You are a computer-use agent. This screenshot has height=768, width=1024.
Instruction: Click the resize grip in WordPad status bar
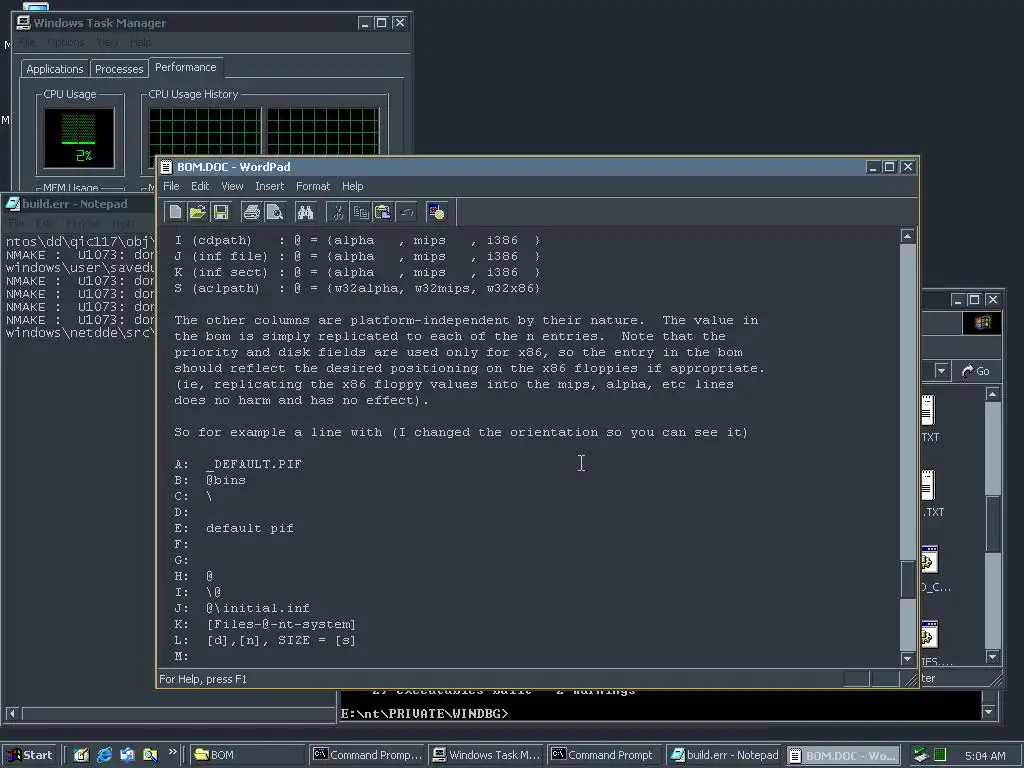coord(910,680)
